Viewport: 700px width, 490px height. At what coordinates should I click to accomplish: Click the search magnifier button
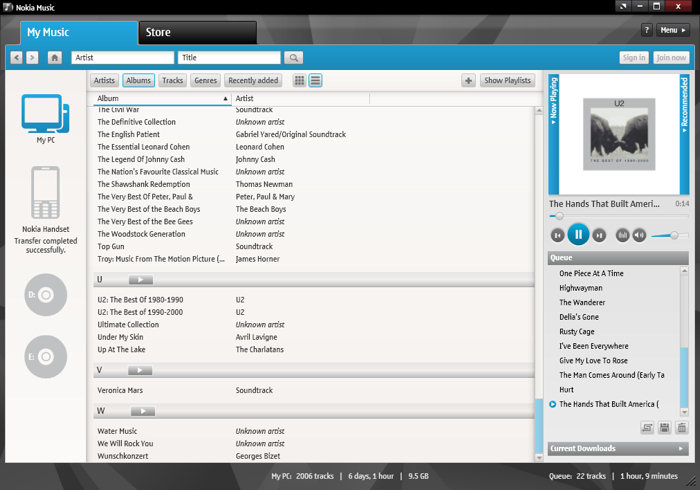click(293, 58)
